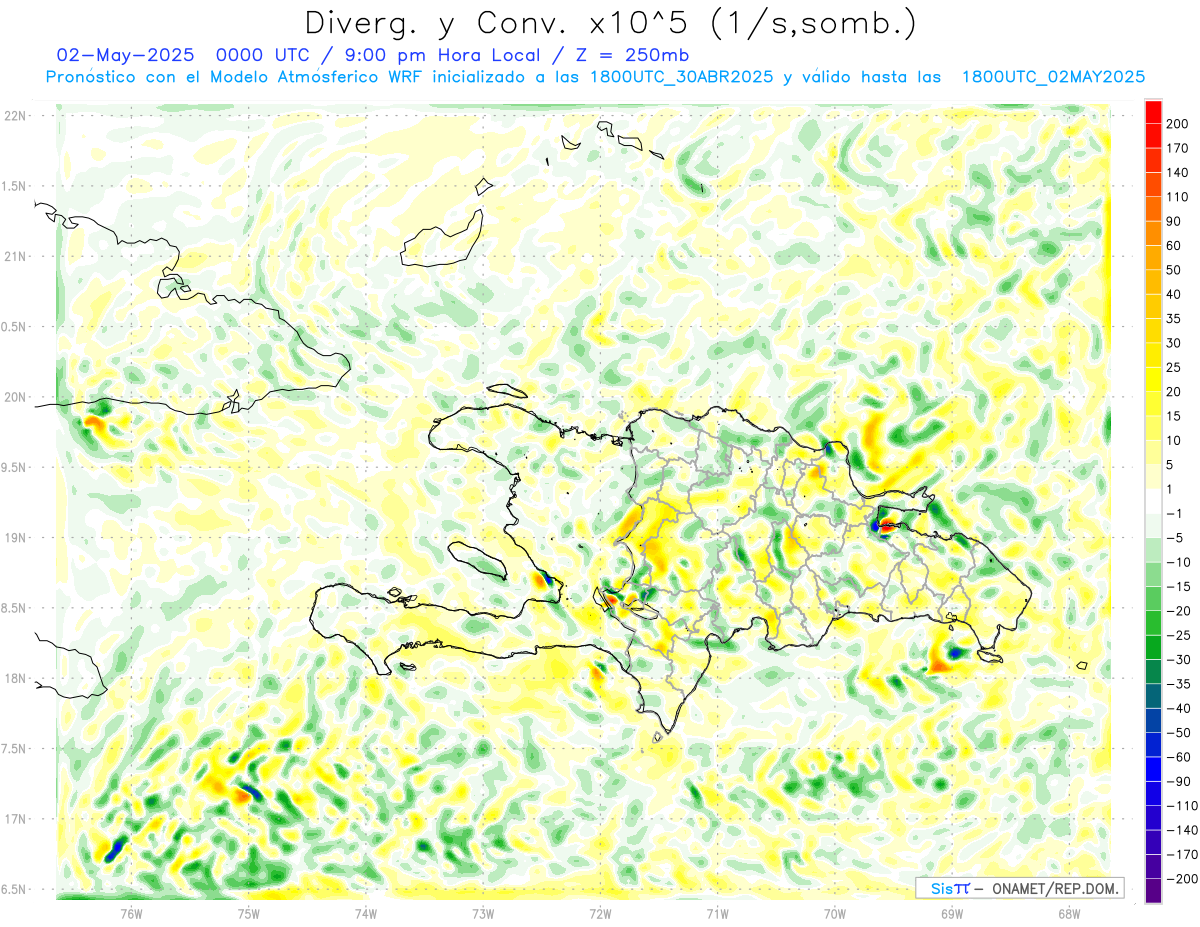Click the '-90' colorbar value
Viewport: 1200px width, 927px height.
(1180, 781)
